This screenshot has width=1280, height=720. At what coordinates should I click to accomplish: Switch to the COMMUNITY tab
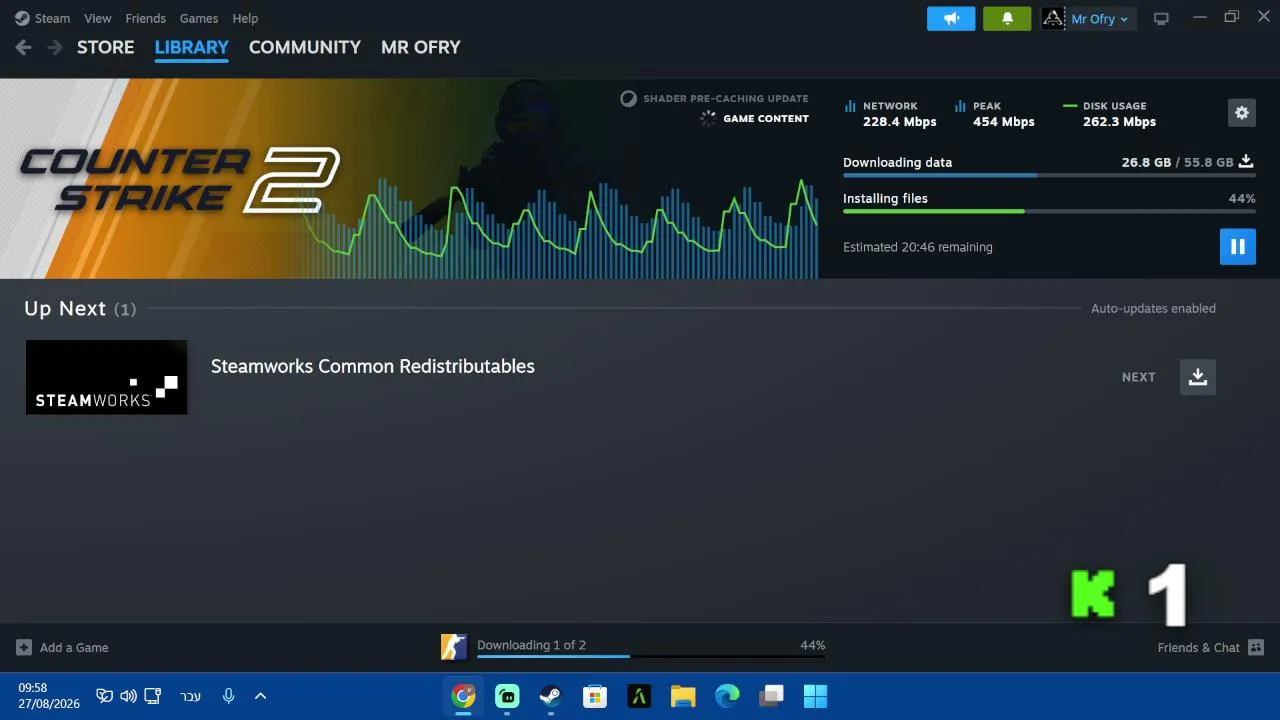click(305, 47)
